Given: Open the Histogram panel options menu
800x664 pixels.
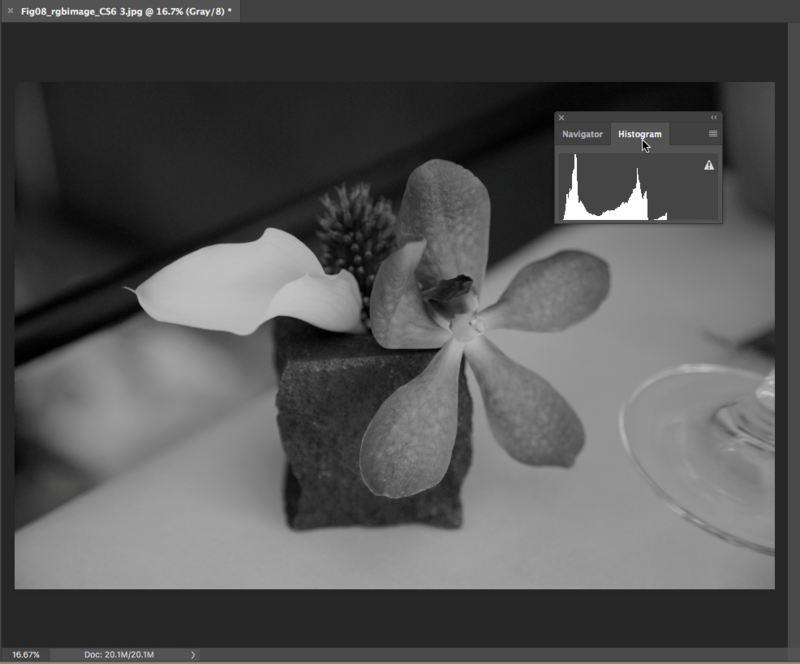Looking at the screenshot, I should [713, 134].
